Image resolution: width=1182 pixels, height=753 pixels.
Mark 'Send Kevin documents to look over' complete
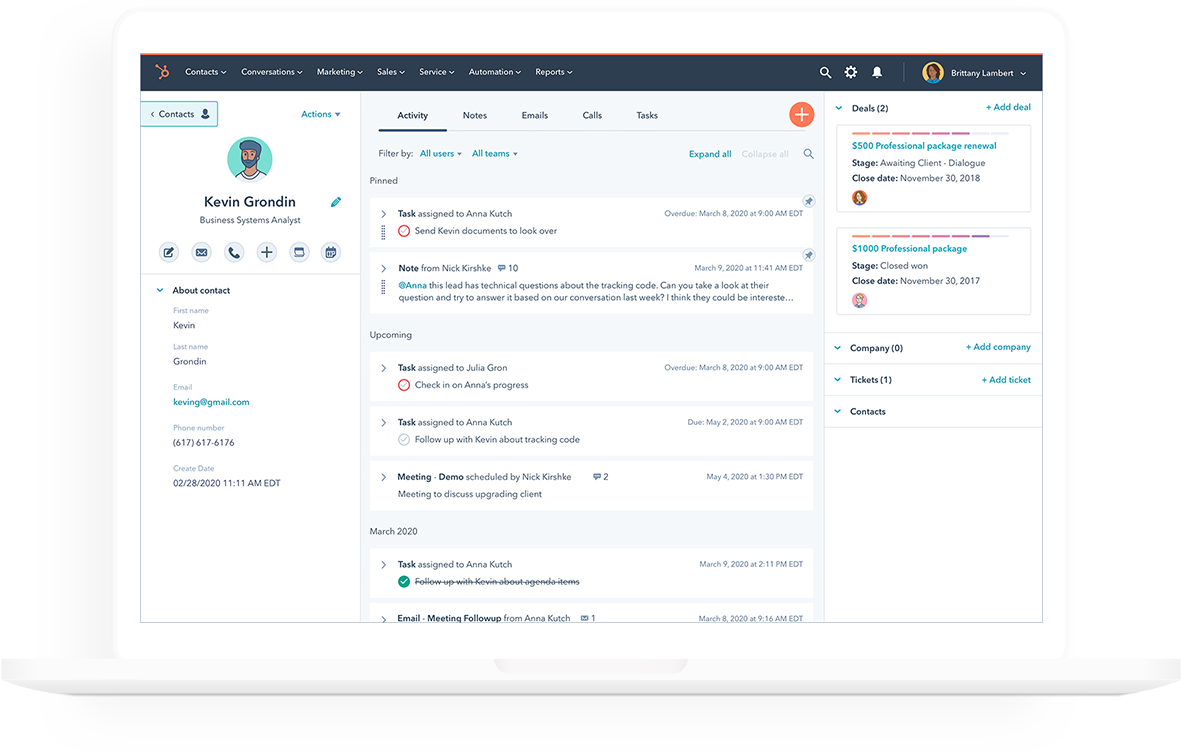404,231
